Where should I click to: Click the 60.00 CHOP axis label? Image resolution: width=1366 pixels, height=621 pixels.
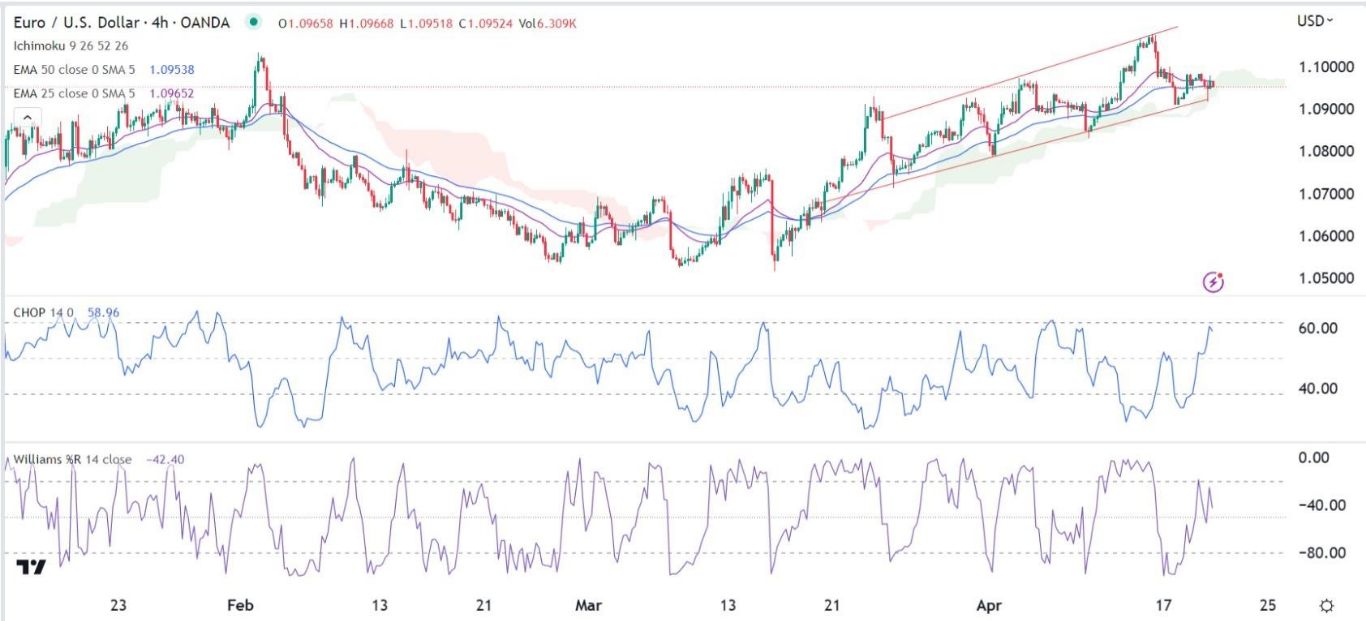click(1316, 328)
